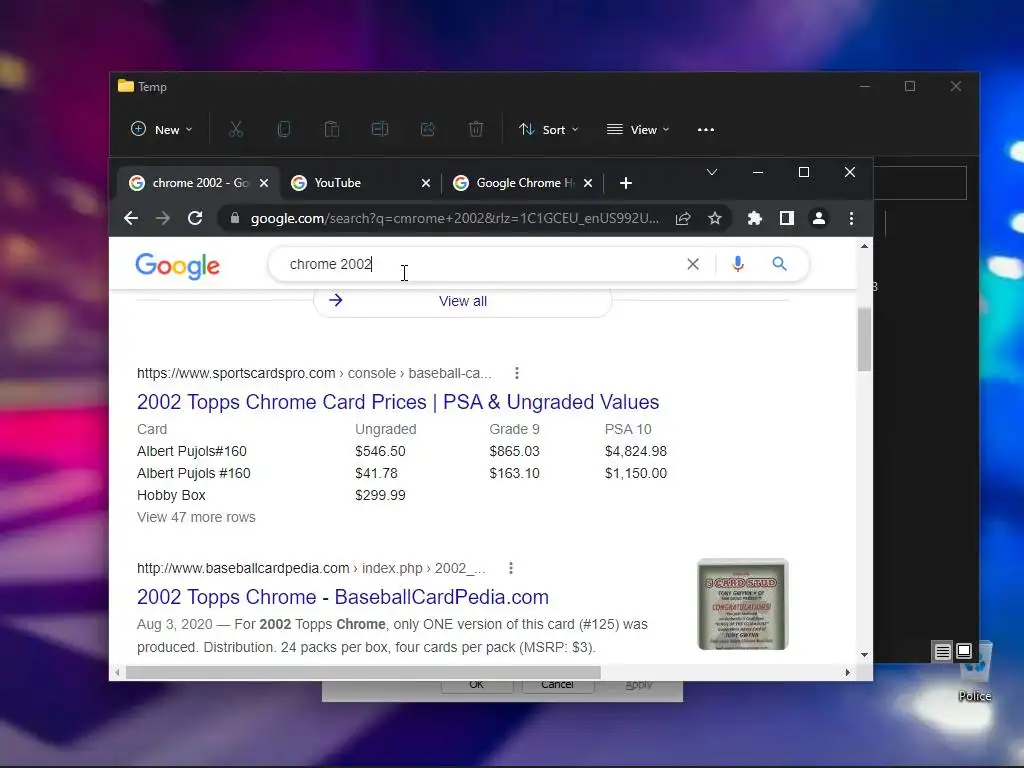
Task: Close the YouTube tab
Action: (x=426, y=183)
